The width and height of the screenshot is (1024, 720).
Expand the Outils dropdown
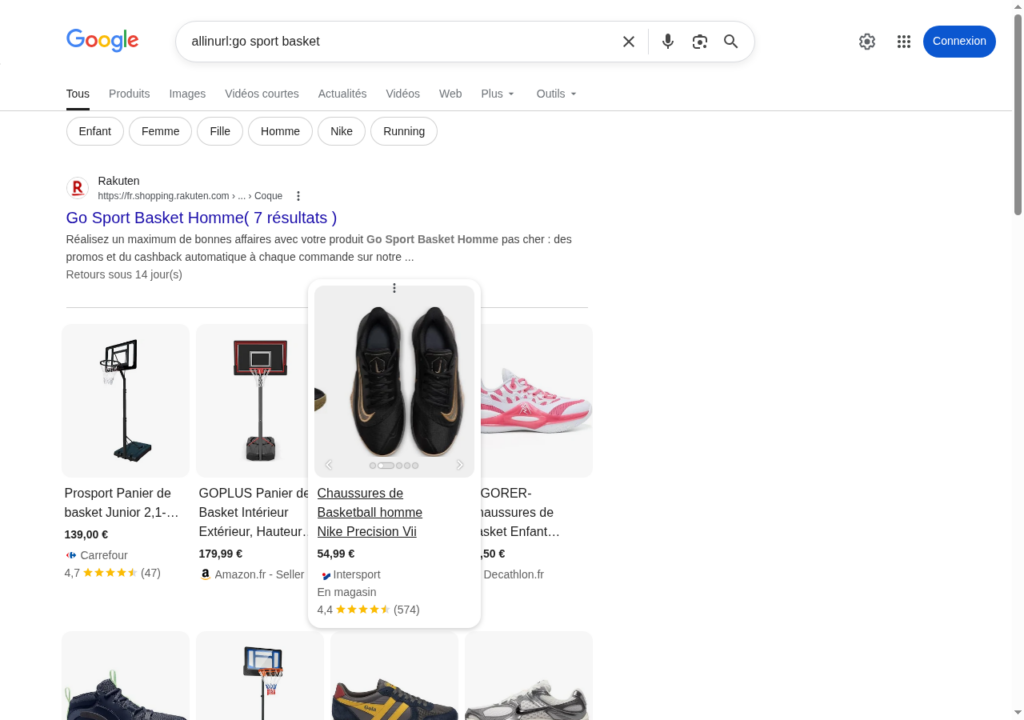coord(556,94)
